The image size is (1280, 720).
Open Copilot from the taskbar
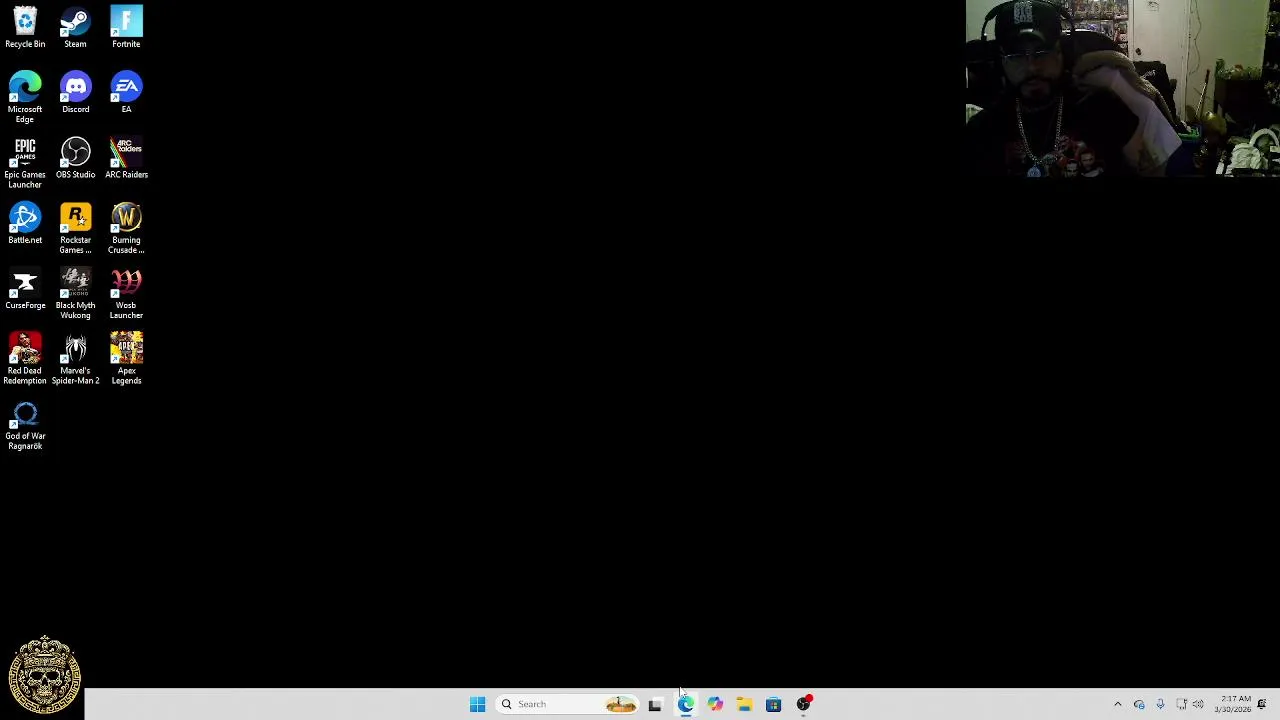(x=715, y=704)
